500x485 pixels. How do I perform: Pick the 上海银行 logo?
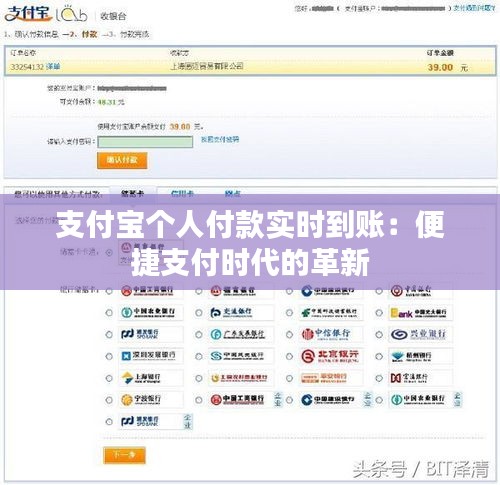[151, 378]
